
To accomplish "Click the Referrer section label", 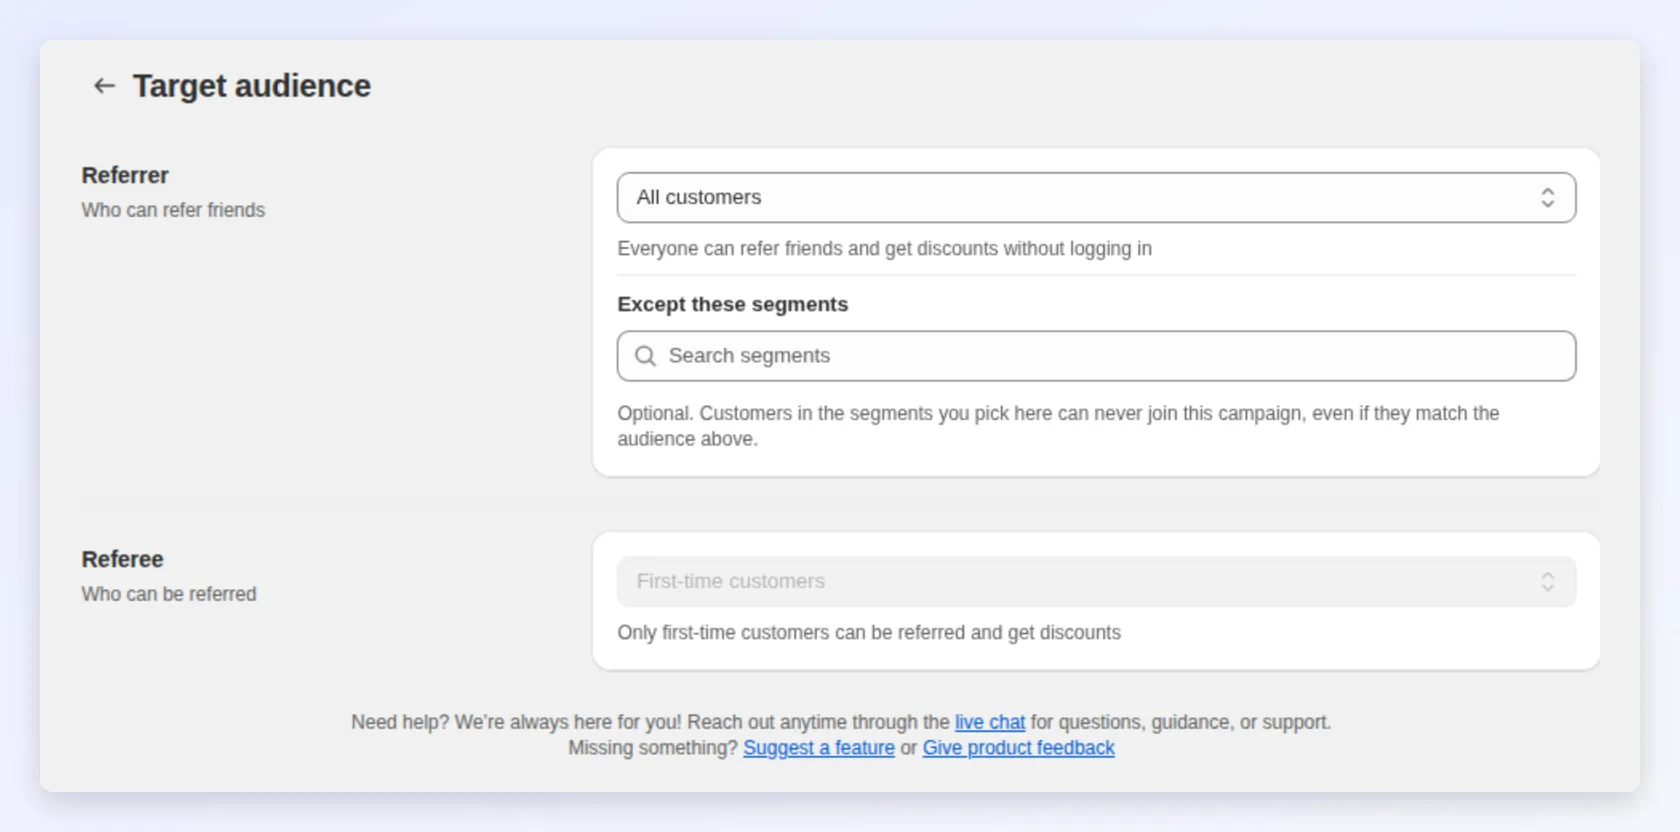I will (125, 175).
